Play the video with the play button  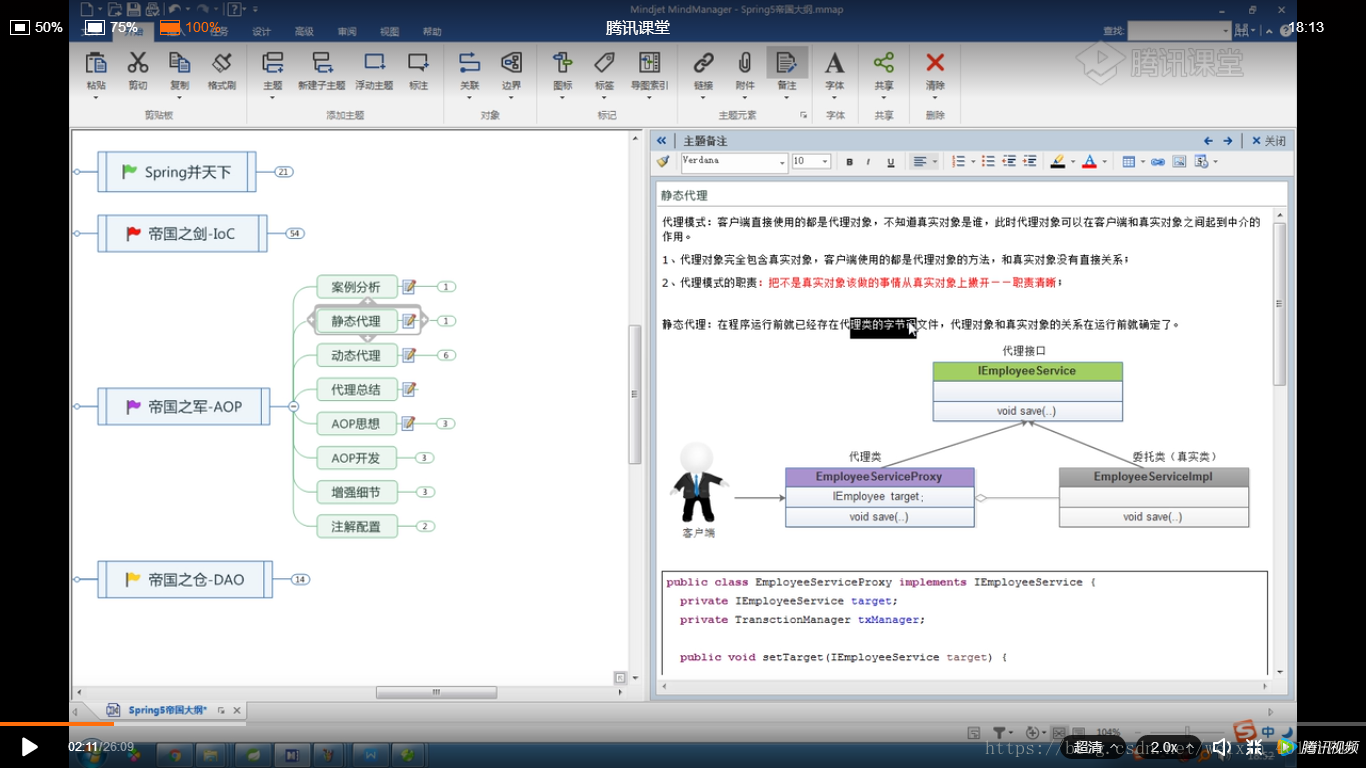click(x=29, y=746)
